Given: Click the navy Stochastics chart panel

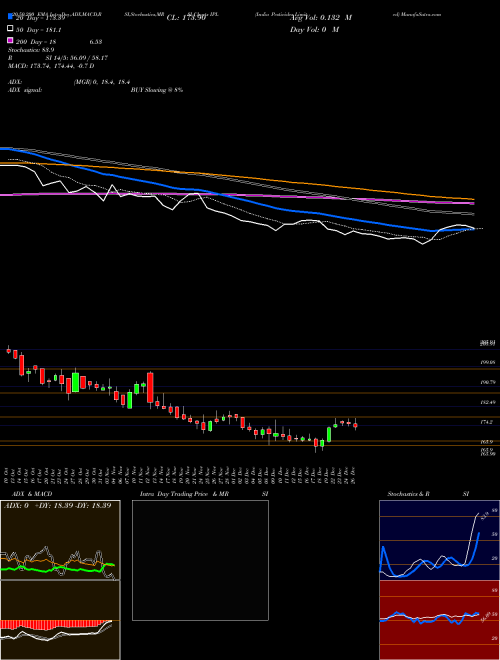Looking at the screenshot, I should pos(439,540).
